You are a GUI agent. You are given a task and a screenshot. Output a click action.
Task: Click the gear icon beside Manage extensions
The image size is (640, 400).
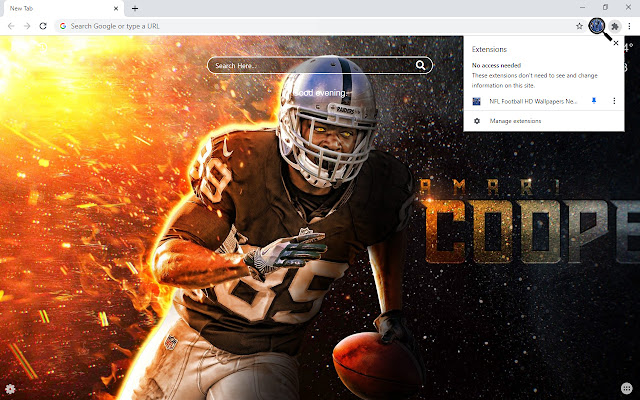[477, 121]
